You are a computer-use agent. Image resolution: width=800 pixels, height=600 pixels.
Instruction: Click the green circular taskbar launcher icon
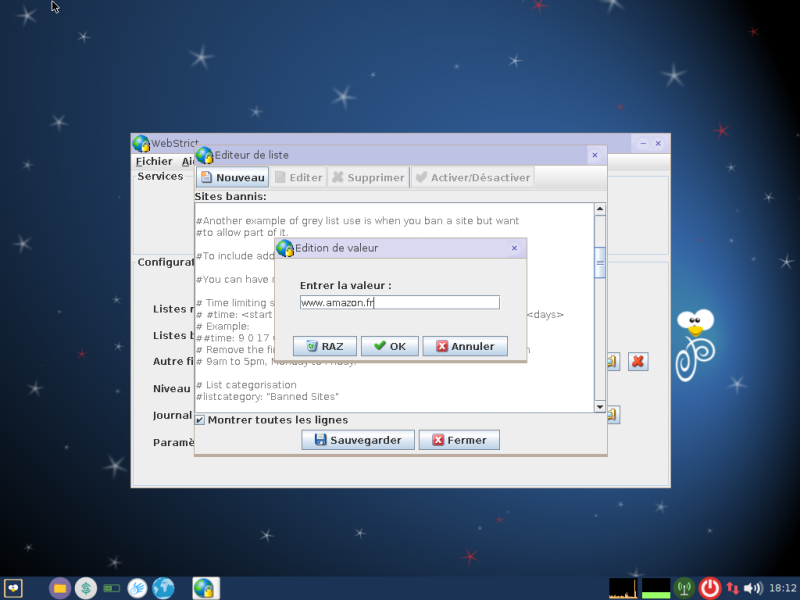coord(86,588)
